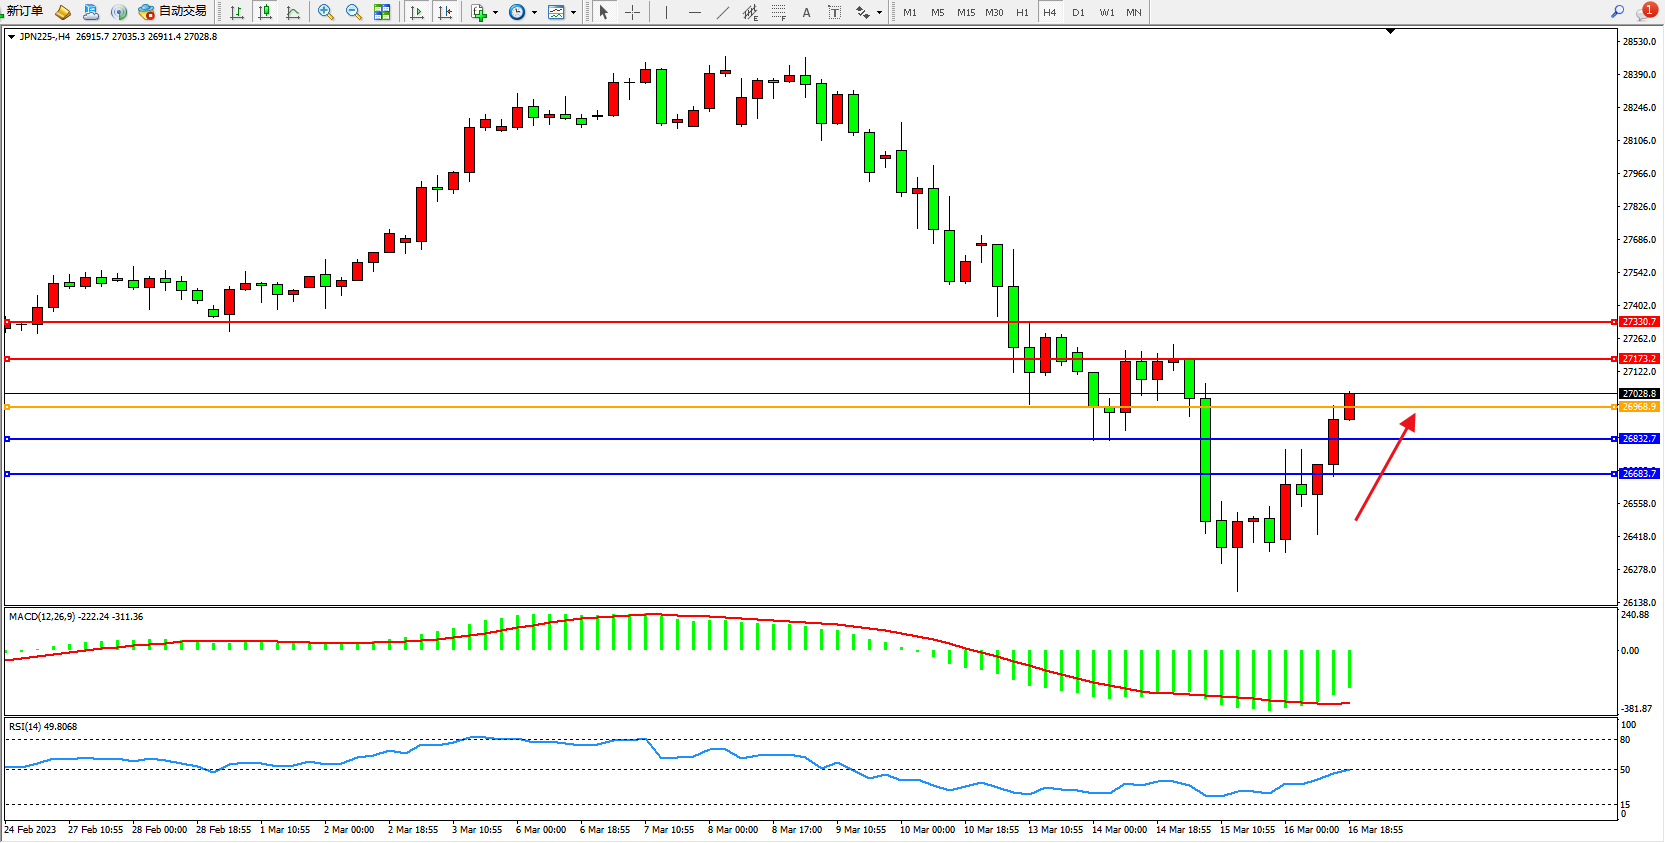Click the Zoom In magnifier icon
This screenshot has width=1665, height=843.
325,12
